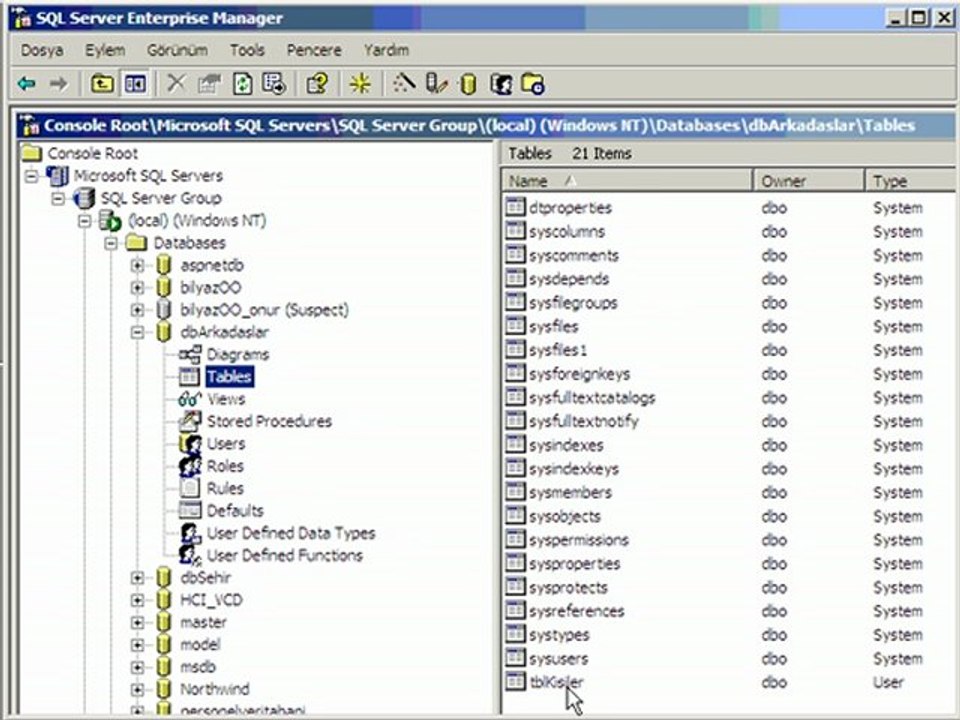Screen dimensions: 960x720
Task: Click the tblKisiler table icon
Action: click(516, 681)
